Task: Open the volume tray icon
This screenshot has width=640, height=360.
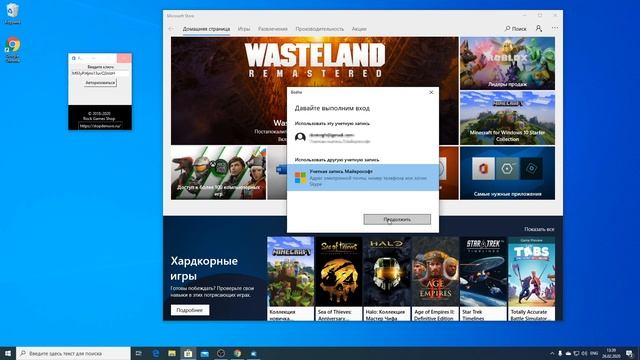Action: click(584, 353)
